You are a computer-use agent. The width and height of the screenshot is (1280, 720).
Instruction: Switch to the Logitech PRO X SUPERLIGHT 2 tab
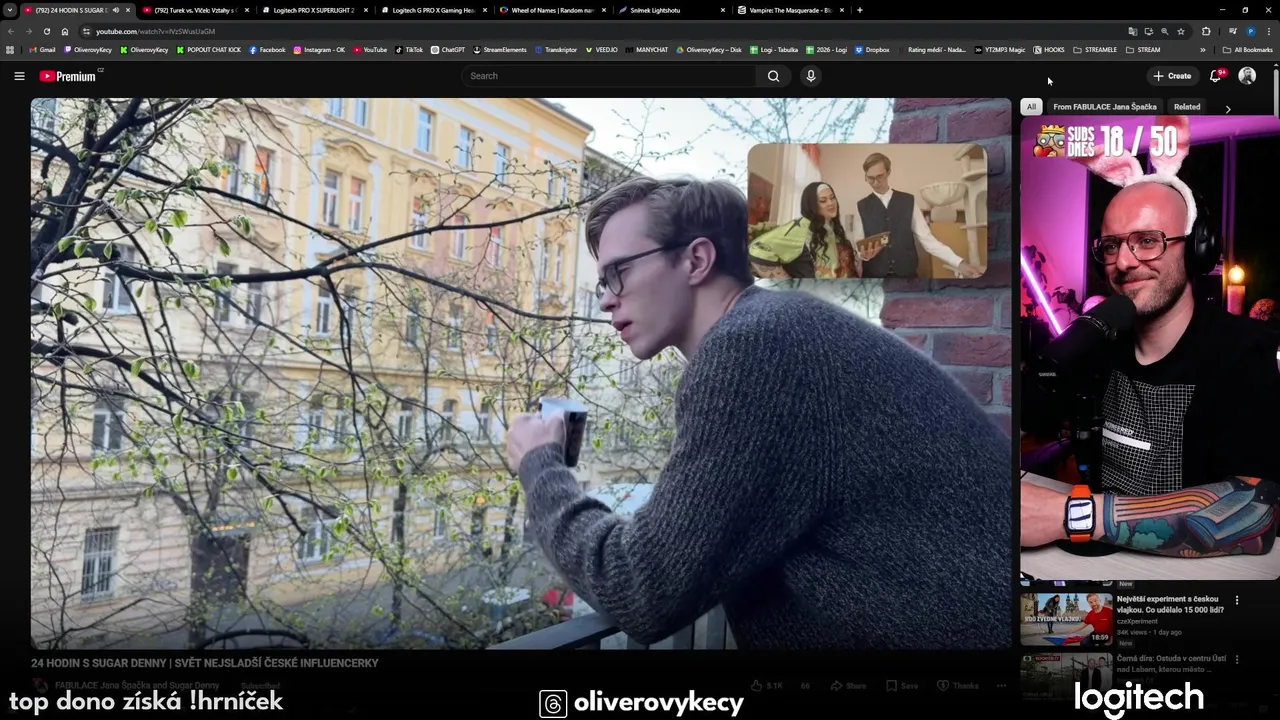tap(313, 10)
